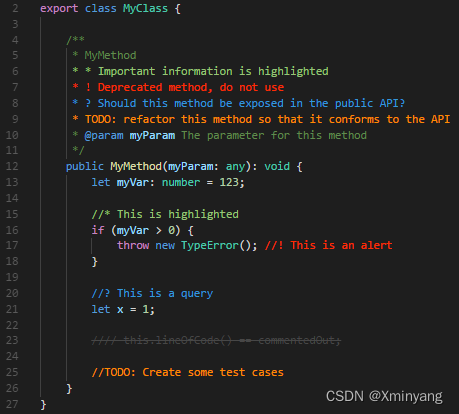Click 'myParam' in the @param comment line
This screenshot has height=414, width=459.
point(152,135)
